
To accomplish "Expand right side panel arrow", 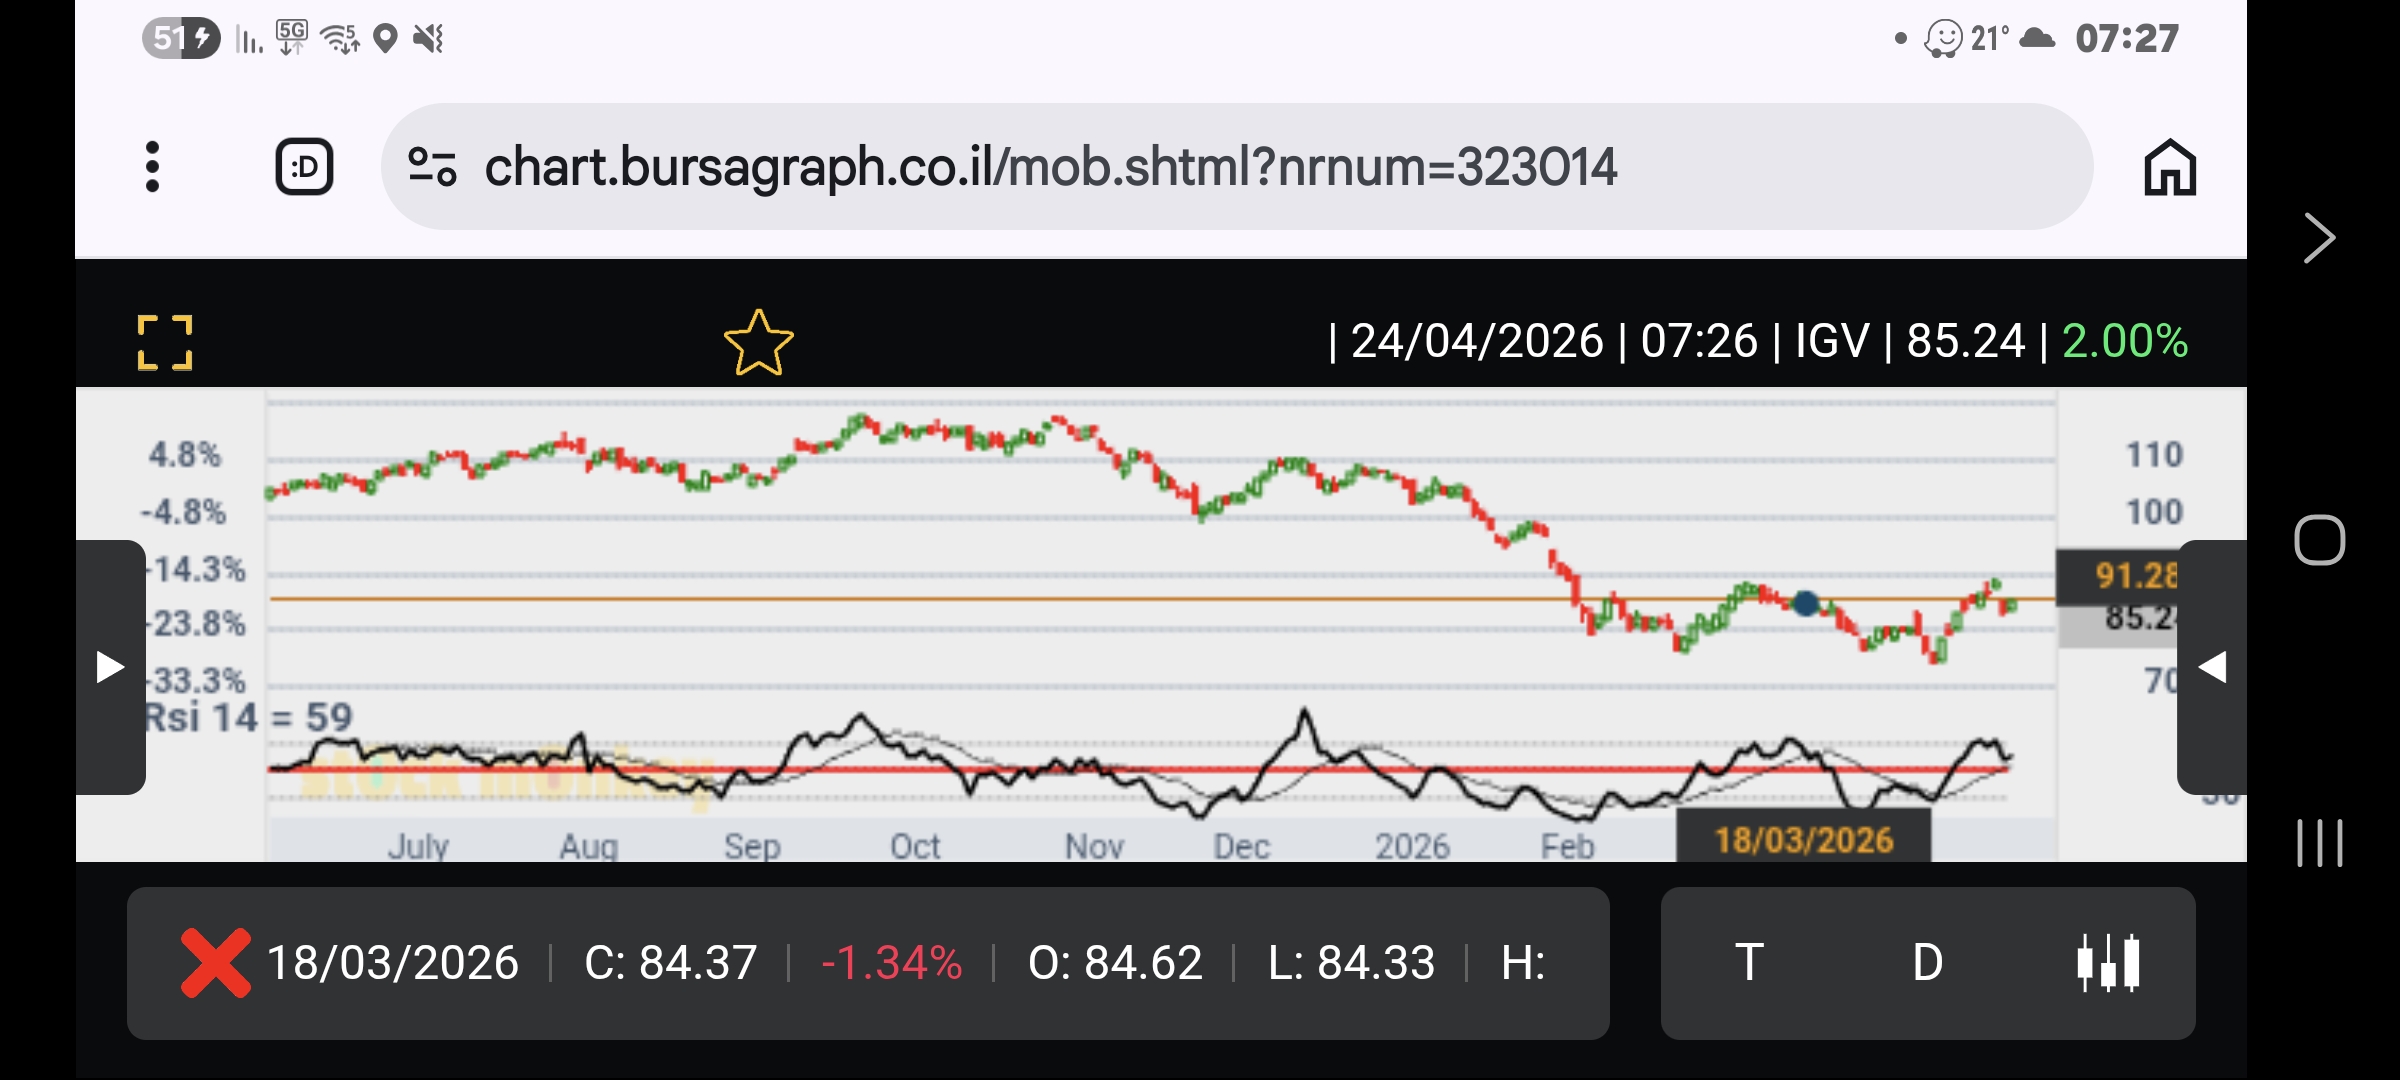I will click(x=2212, y=667).
